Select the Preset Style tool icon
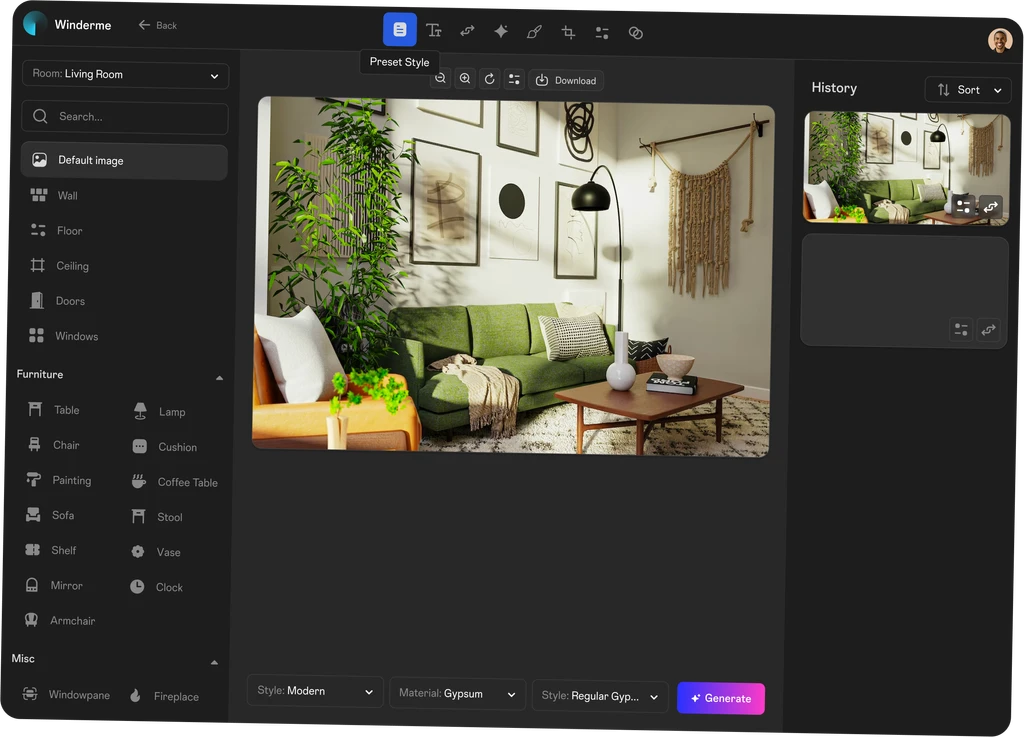 400,30
